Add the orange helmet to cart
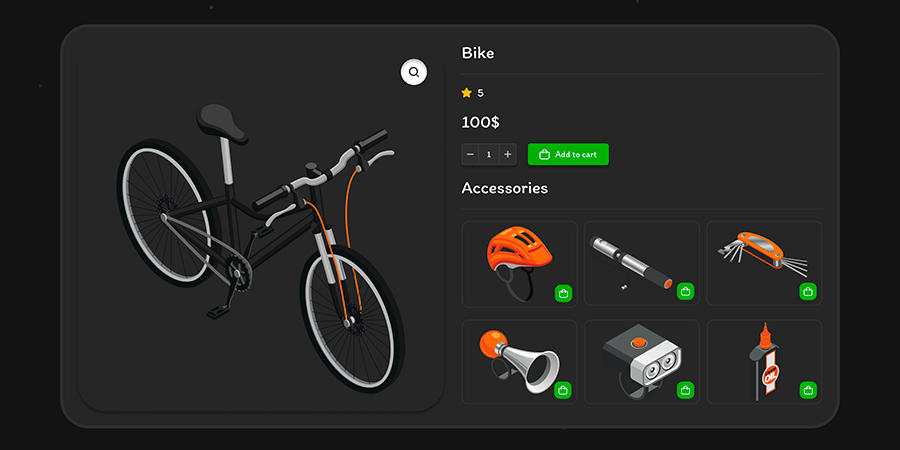This screenshot has height=450, width=900. tap(564, 293)
